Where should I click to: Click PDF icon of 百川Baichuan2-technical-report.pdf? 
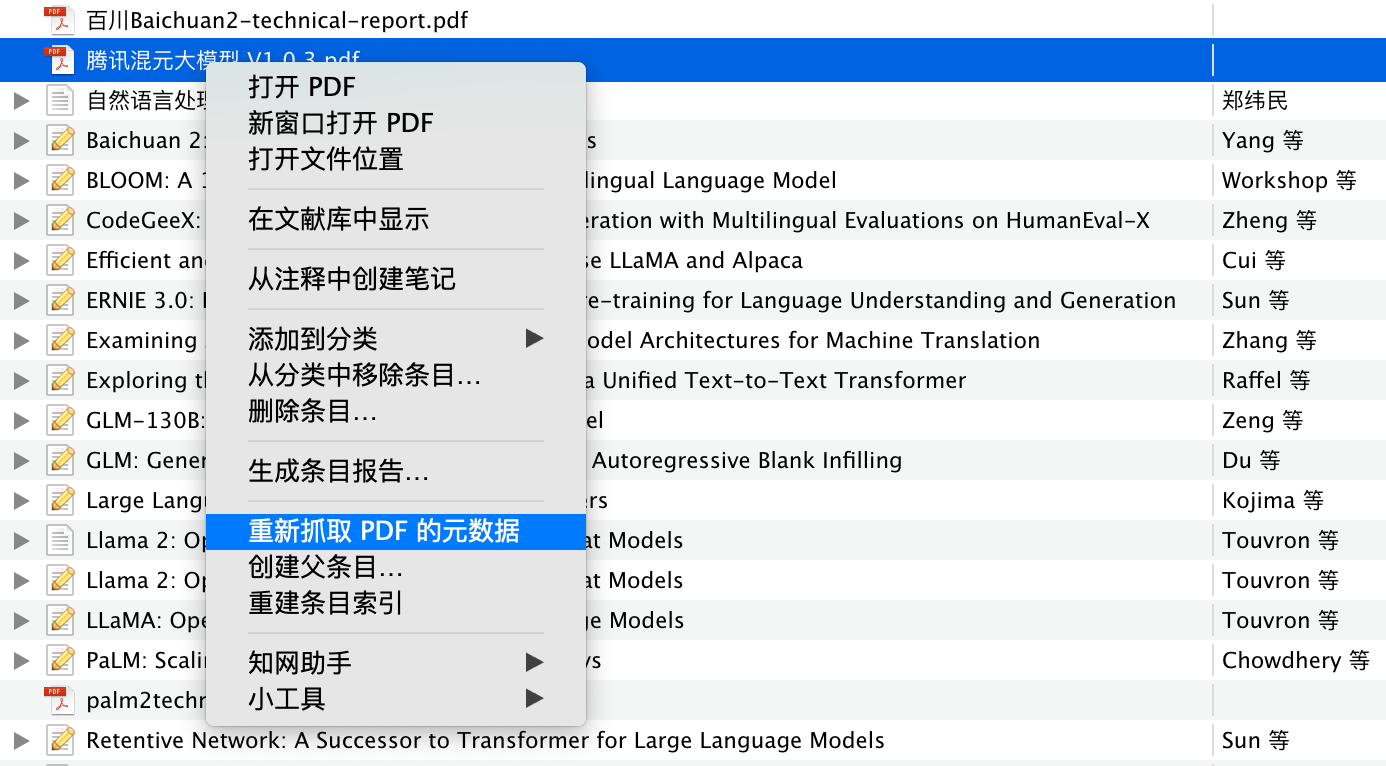pyautogui.click(x=60, y=20)
